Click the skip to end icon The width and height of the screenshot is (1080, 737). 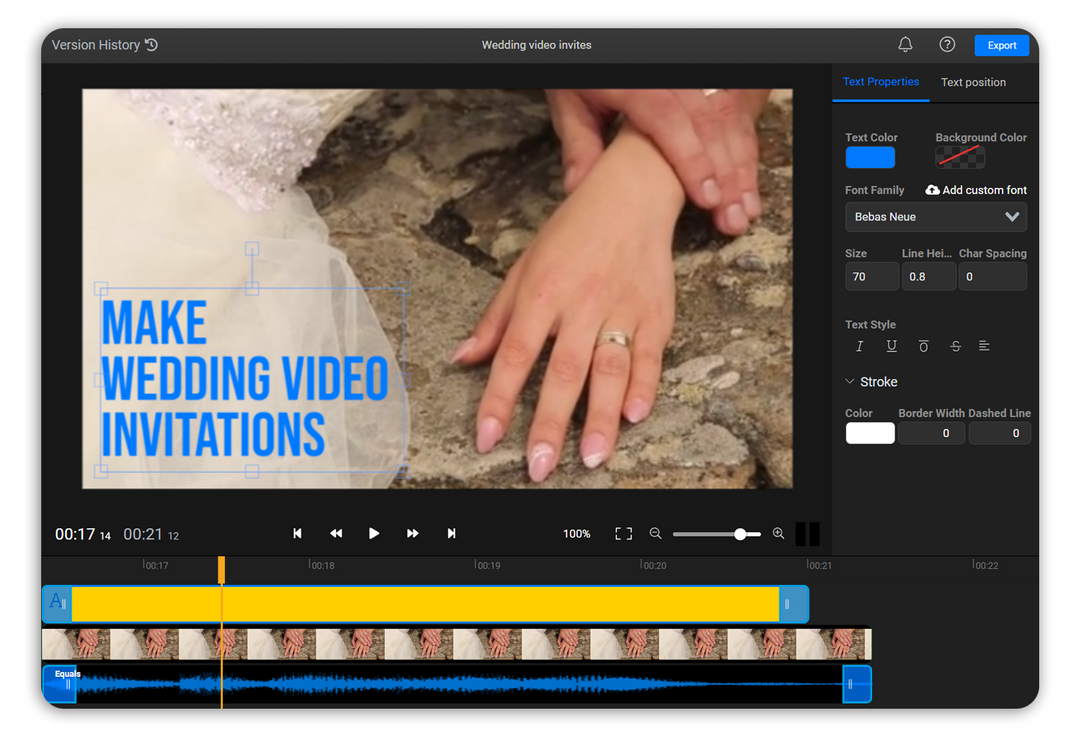click(x=451, y=533)
